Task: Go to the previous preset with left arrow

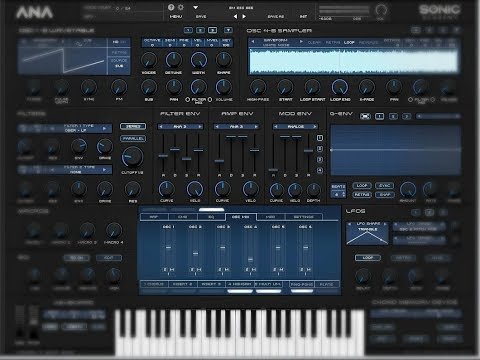Action: coord(235,16)
